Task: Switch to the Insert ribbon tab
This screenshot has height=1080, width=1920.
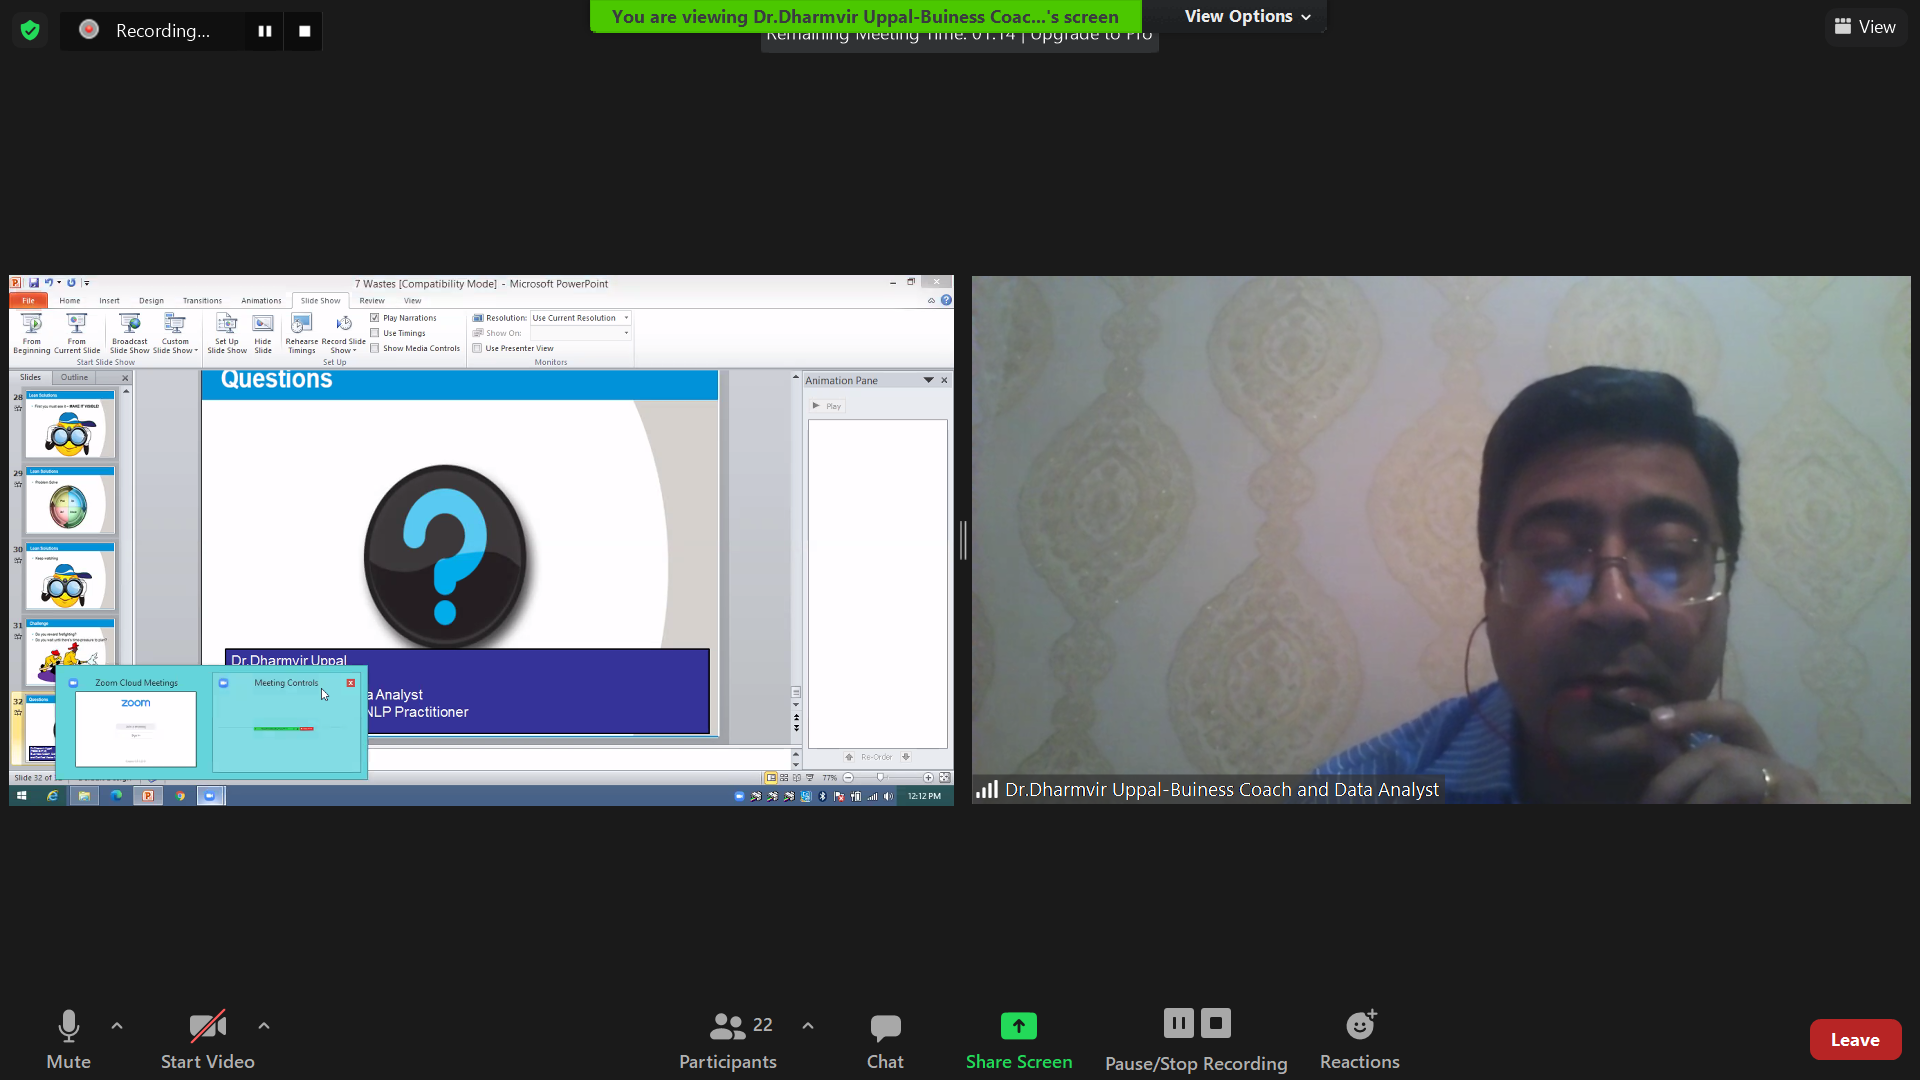Action: pos(109,300)
